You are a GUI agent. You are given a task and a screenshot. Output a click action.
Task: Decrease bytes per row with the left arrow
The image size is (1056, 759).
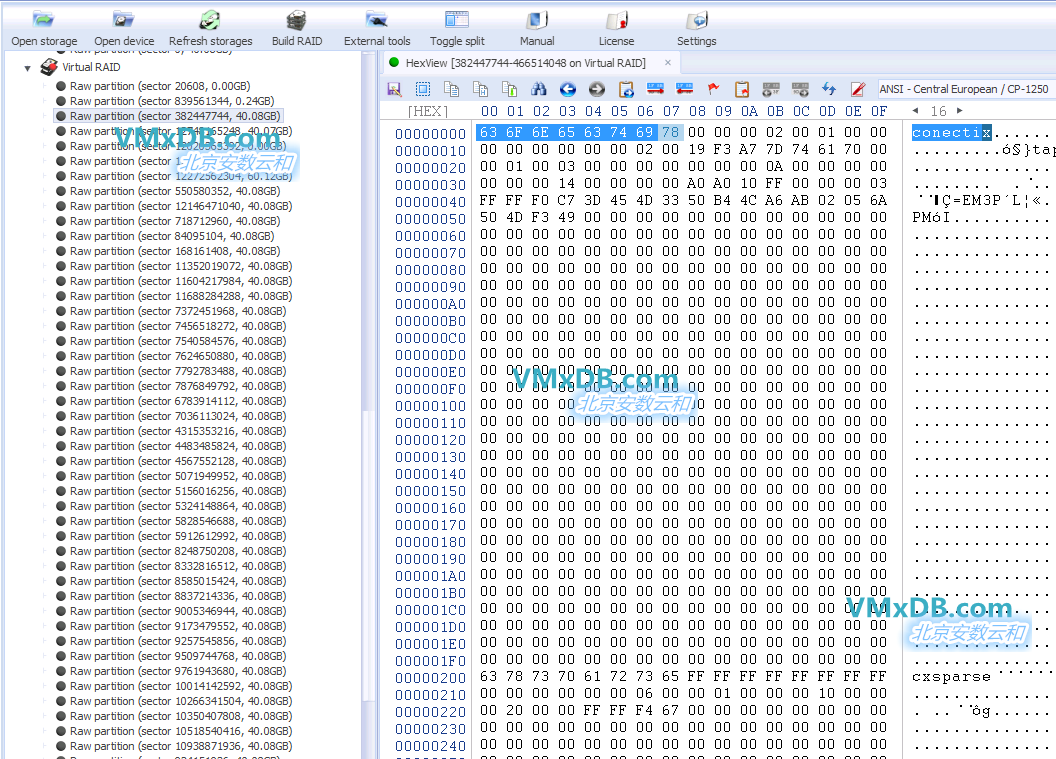coord(915,110)
